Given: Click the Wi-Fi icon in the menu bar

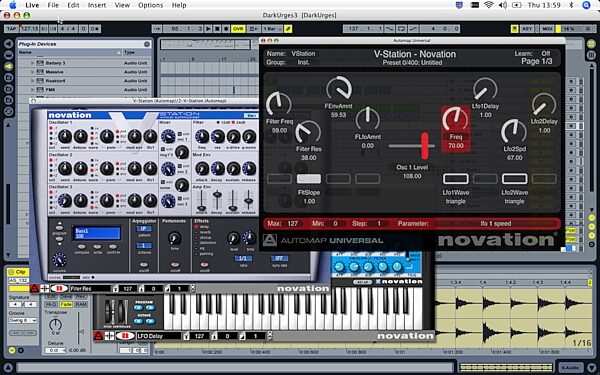Looking at the screenshot, I should (x=489, y=5).
